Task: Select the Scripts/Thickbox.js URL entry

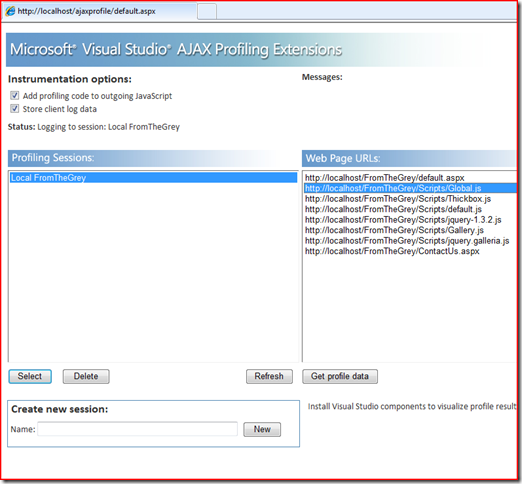Action: tap(410, 199)
